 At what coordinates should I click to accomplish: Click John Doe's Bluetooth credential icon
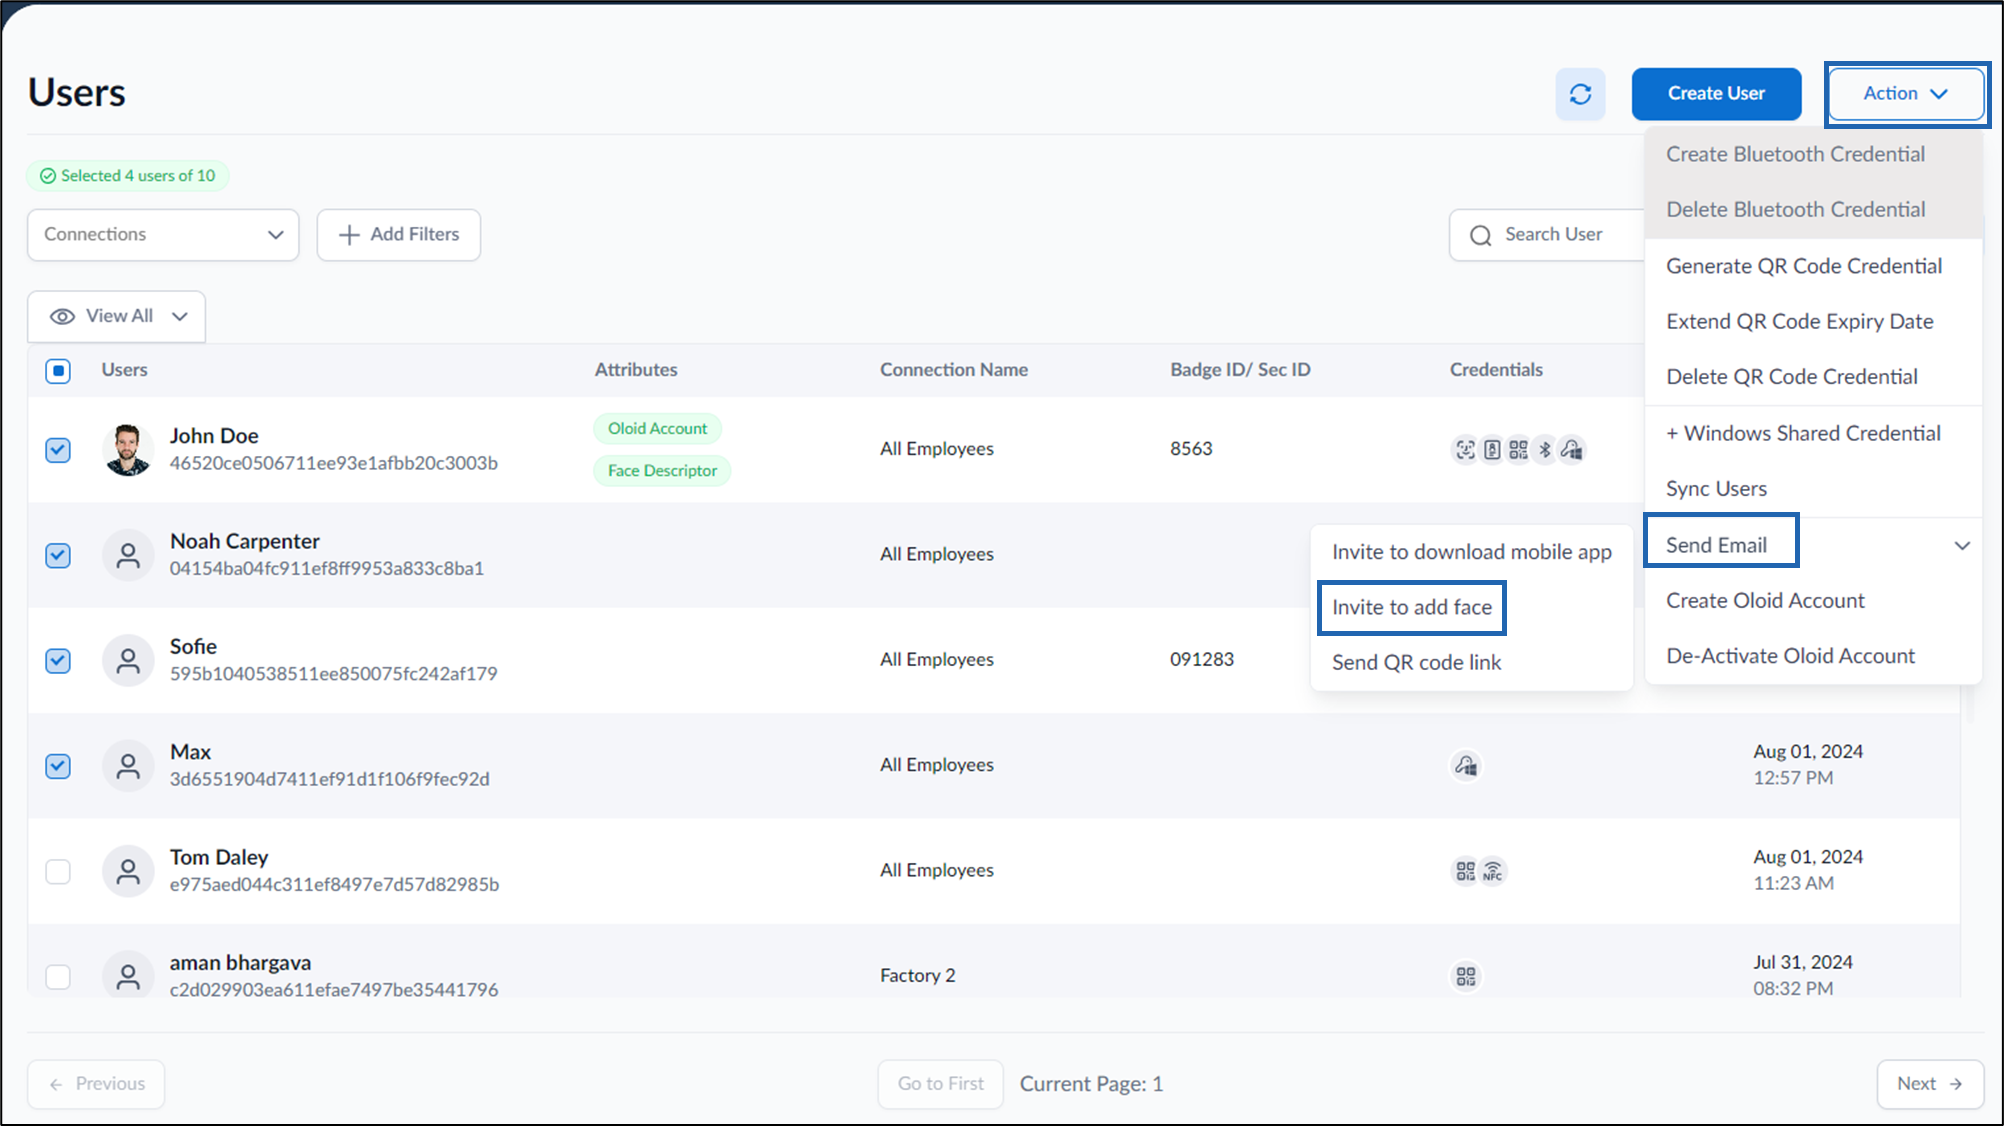pos(1545,450)
